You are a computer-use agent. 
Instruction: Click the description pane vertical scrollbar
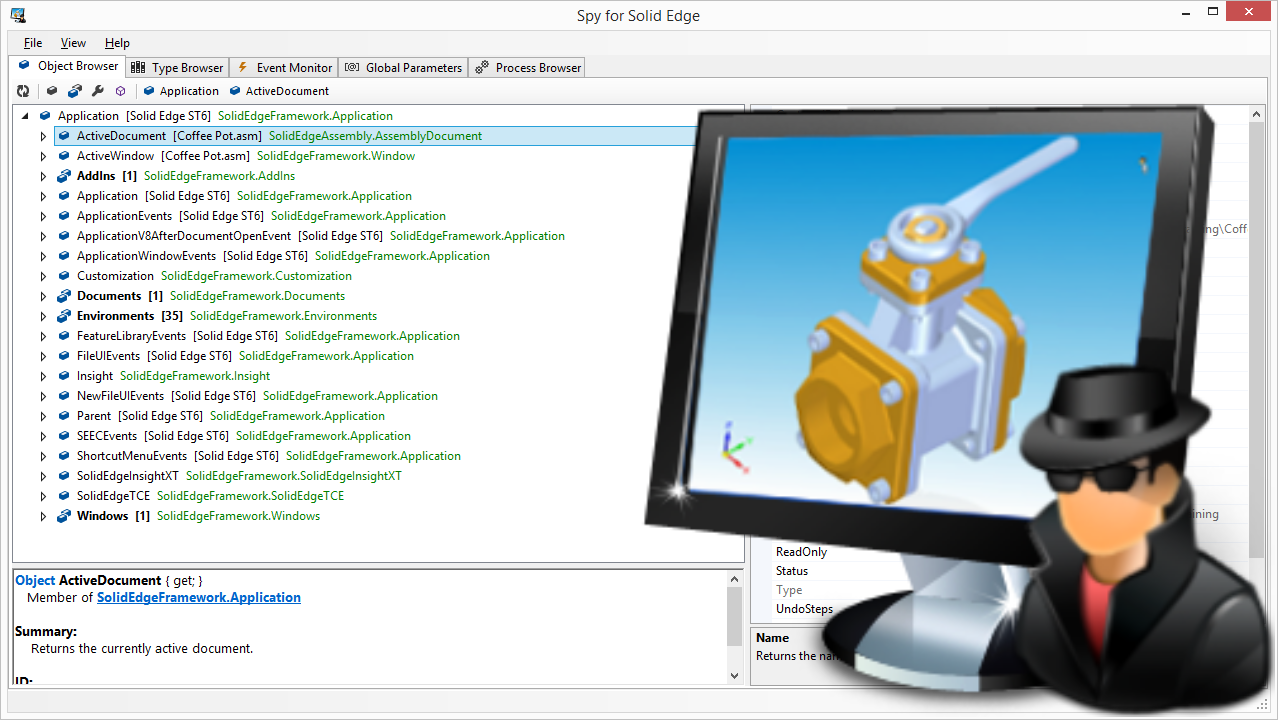tap(736, 627)
